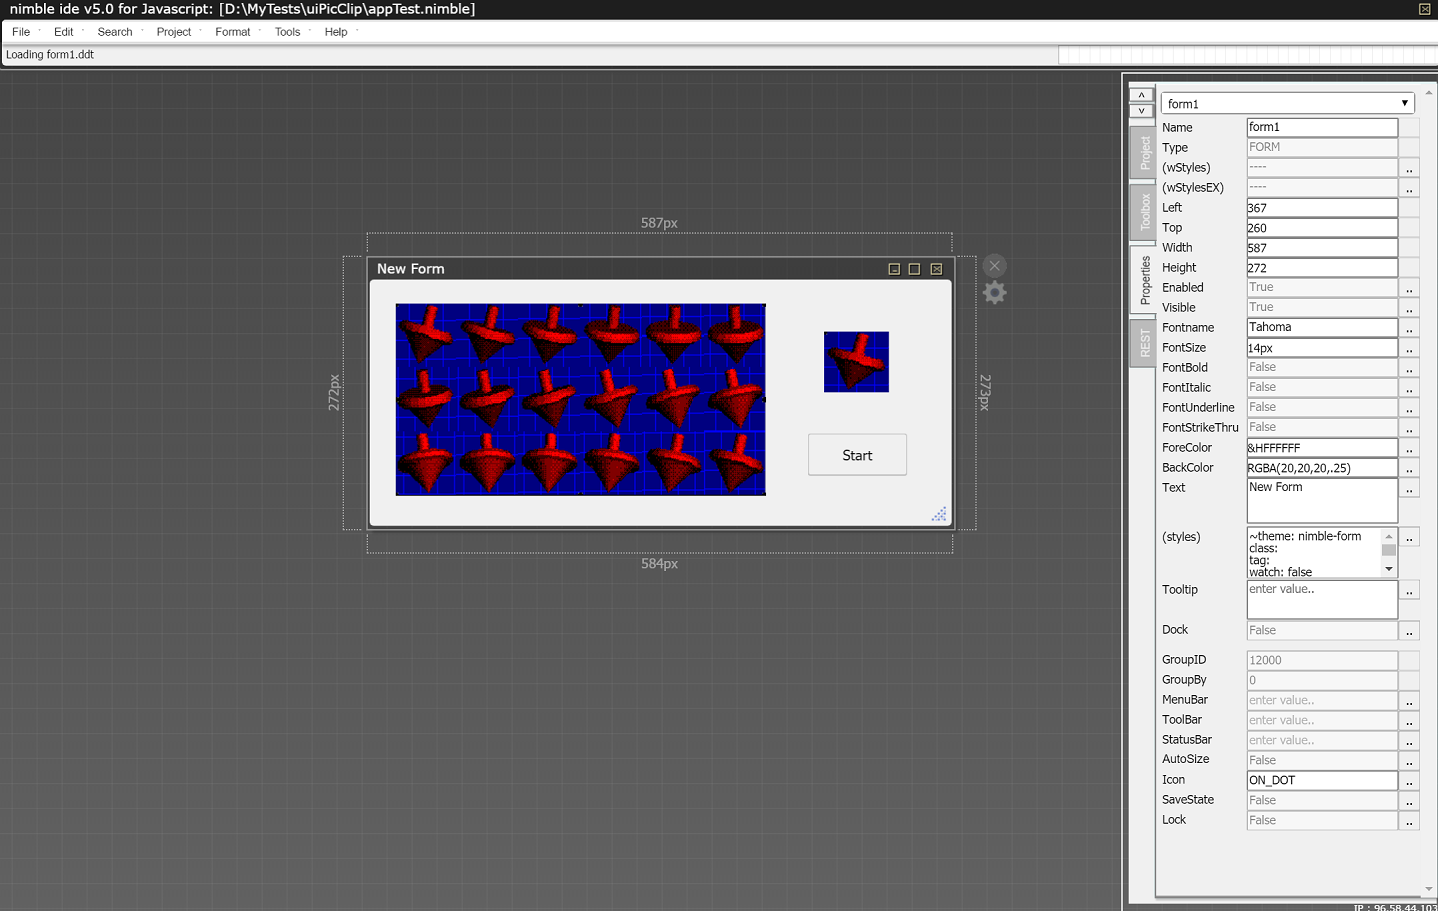Viewport: 1438px width, 911px height.
Task: Click the MenuBar value field
Action: (x=1322, y=700)
